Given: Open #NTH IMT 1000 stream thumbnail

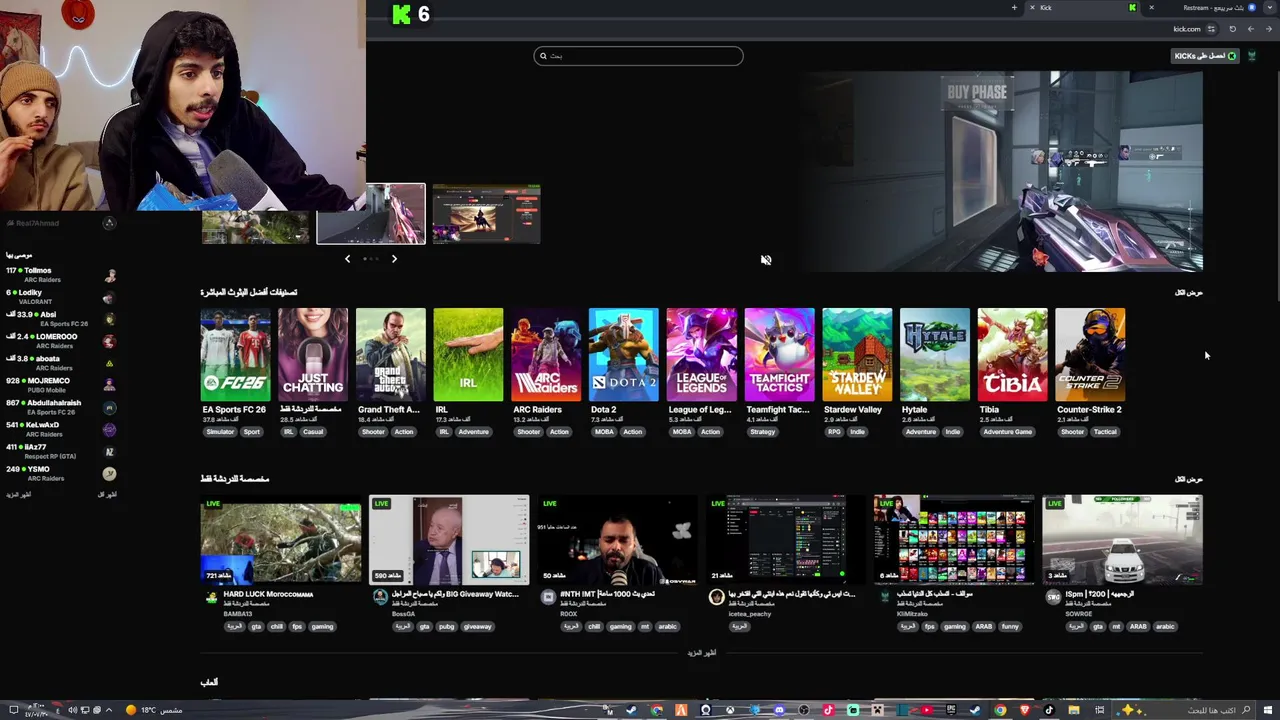Looking at the screenshot, I should click(x=618, y=539).
